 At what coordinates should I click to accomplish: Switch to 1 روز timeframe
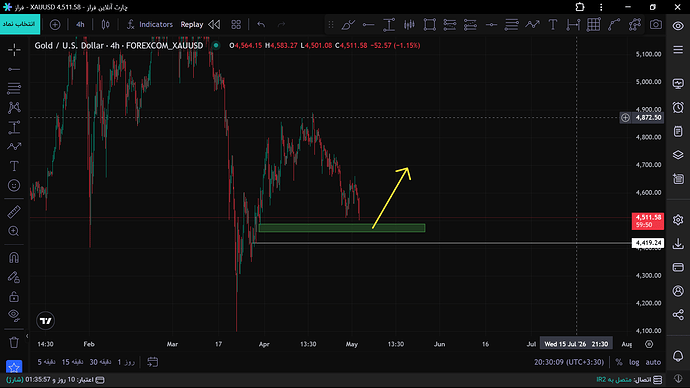[x=126, y=362]
